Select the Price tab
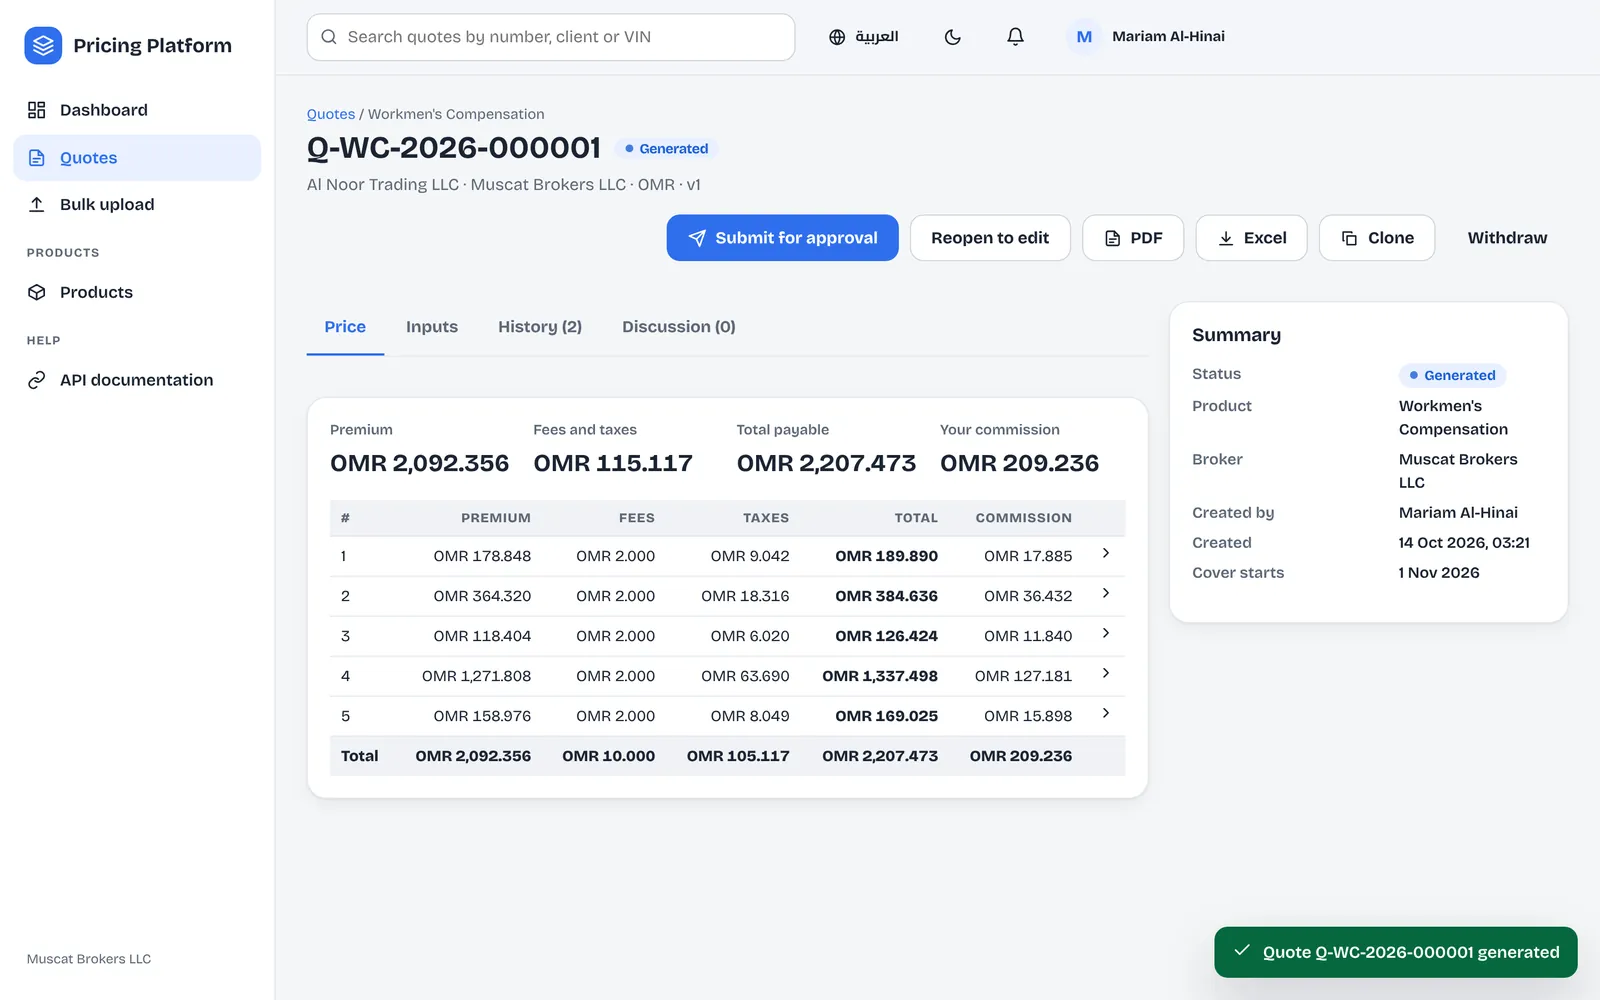This screenshot has height=1000, width=1600. point(345,327)
